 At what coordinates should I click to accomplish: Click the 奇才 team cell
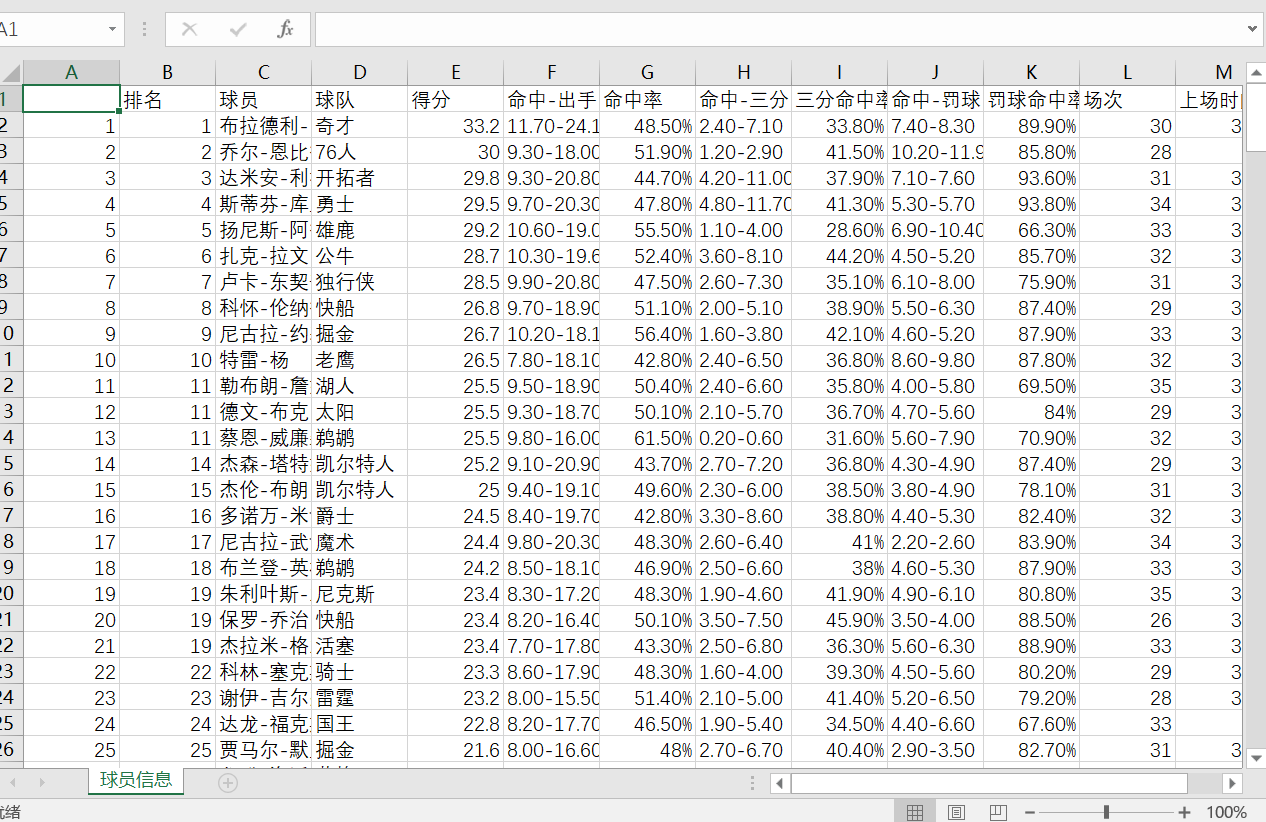click(x=359, y=126)
